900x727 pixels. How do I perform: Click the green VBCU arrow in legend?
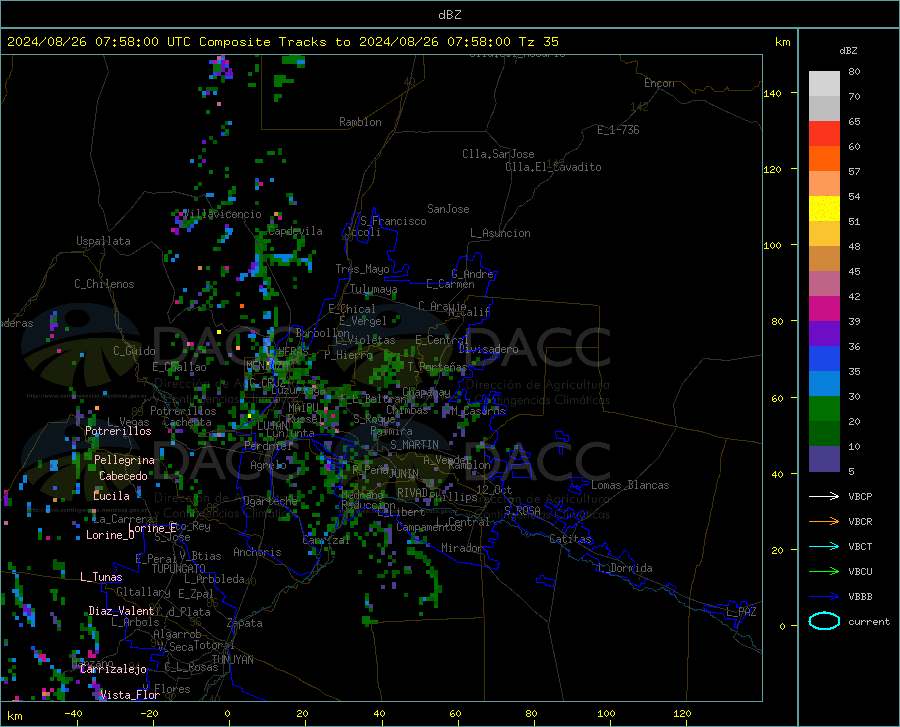pos(824,572)
